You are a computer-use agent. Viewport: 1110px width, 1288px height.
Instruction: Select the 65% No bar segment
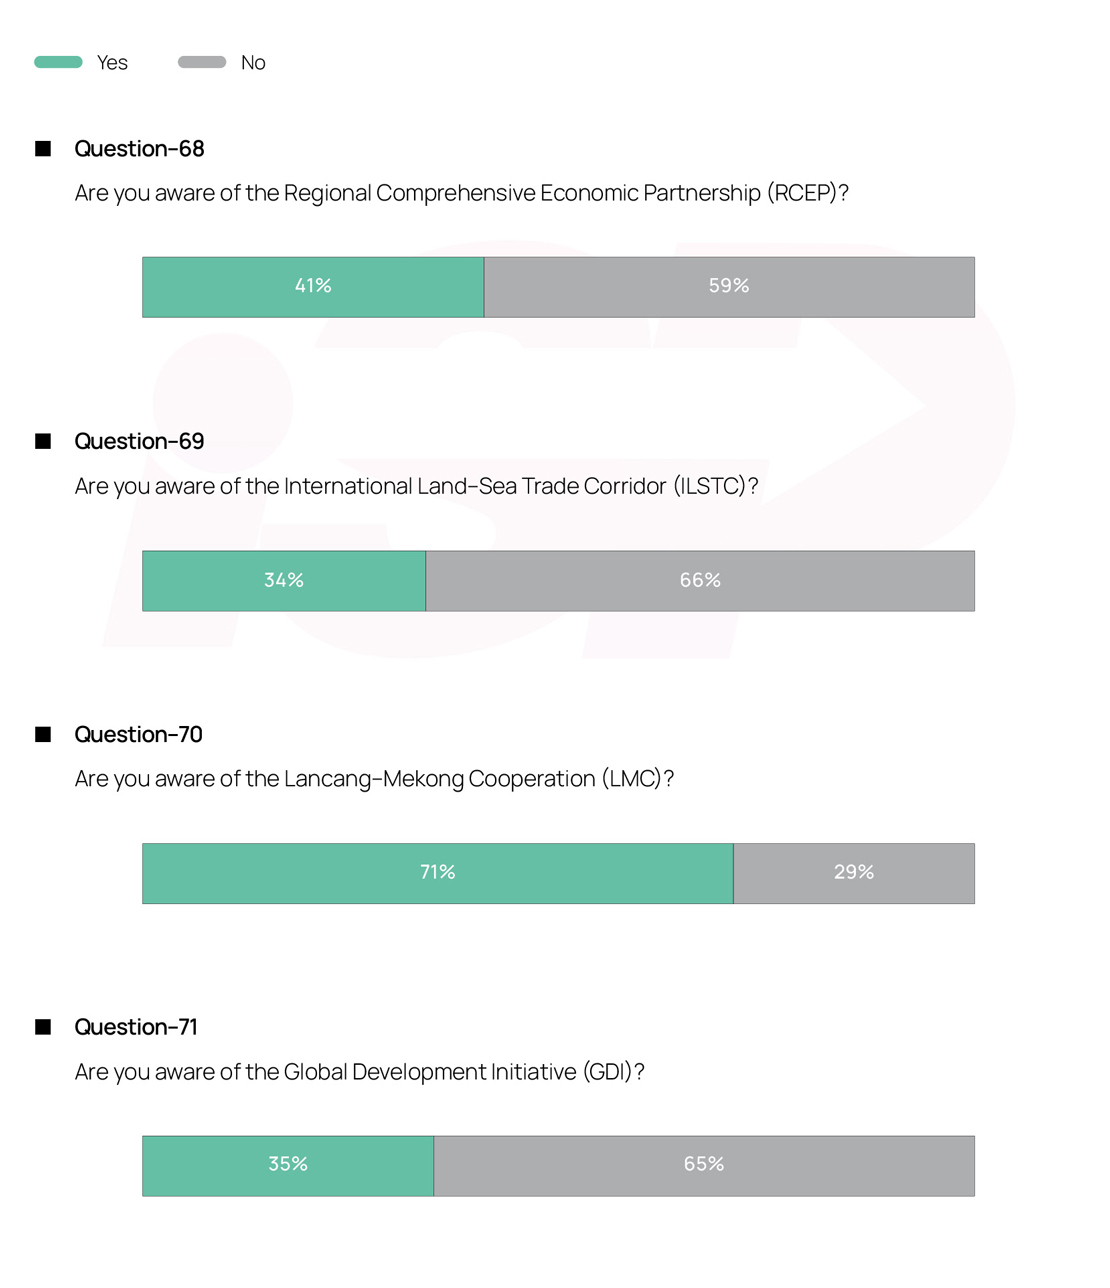(x=704, y=1165)
